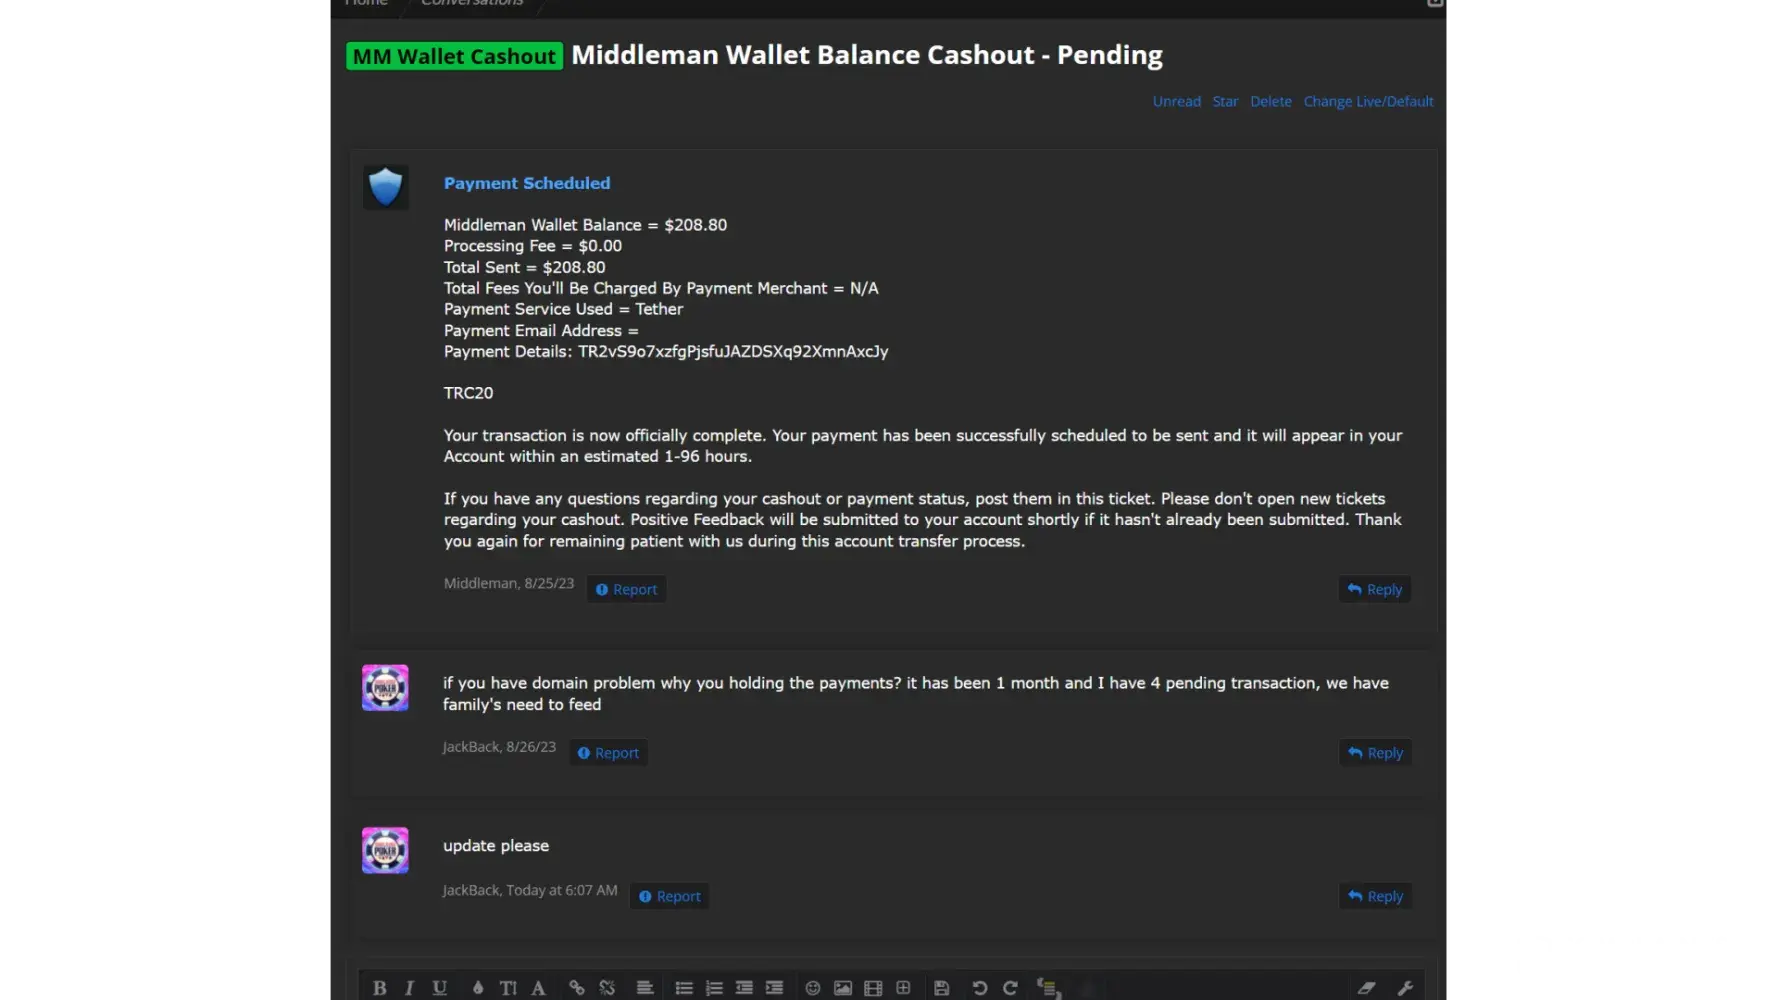Insert an ordered numbered list
Viewport: 1778px width, 1000px height.
pyautogui.click(x=714, y=988)
